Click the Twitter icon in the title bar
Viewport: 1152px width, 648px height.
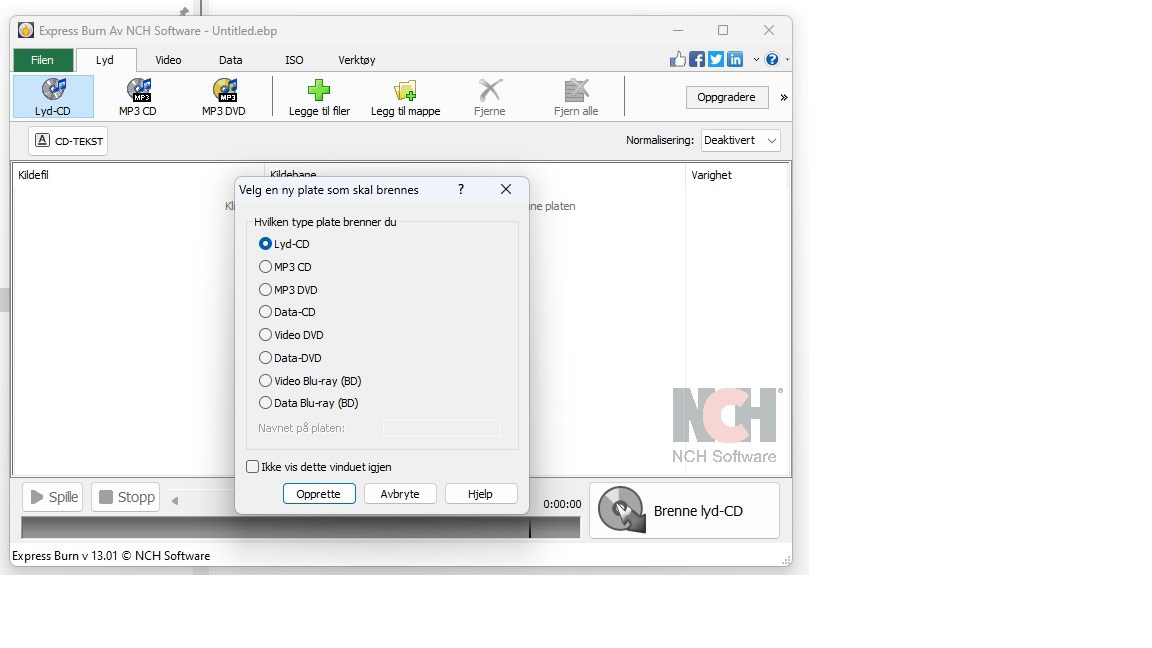click(x=716, y=59)
